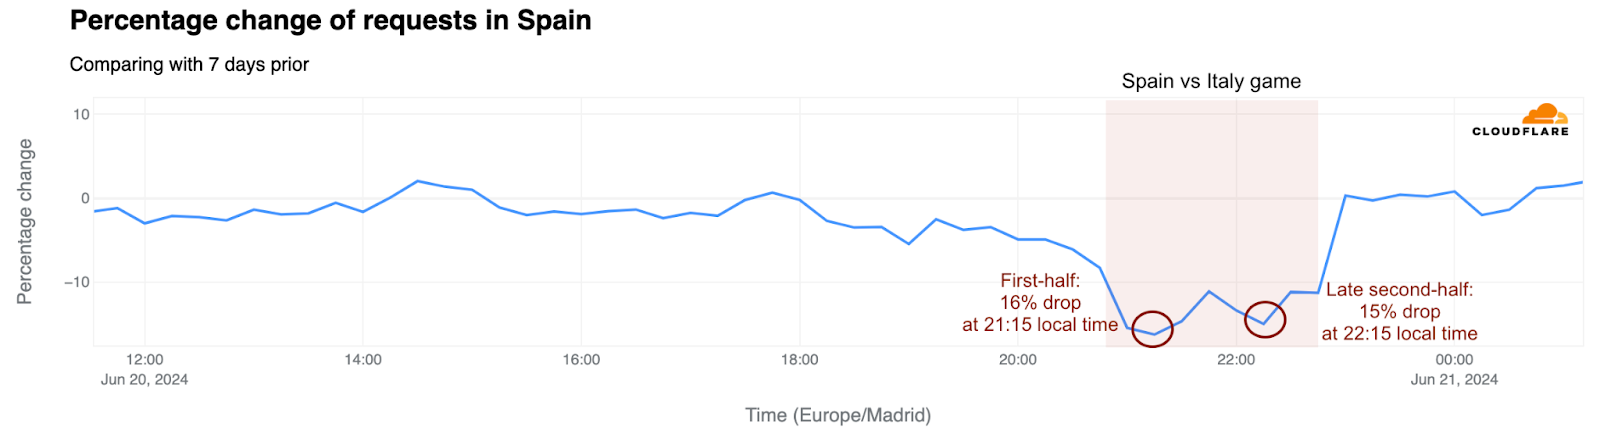Click the 14:00 time axis tick label
The image size is (1600, 434).
(363, 360)
